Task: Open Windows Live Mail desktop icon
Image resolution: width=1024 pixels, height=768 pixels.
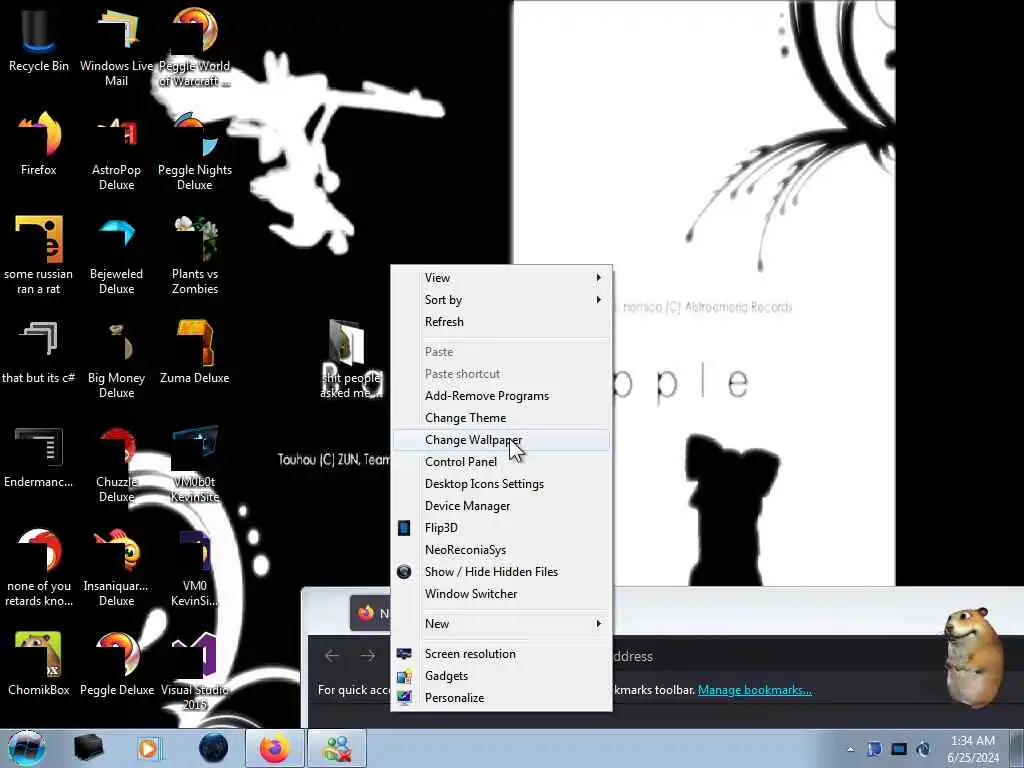Action: (116, 46)
